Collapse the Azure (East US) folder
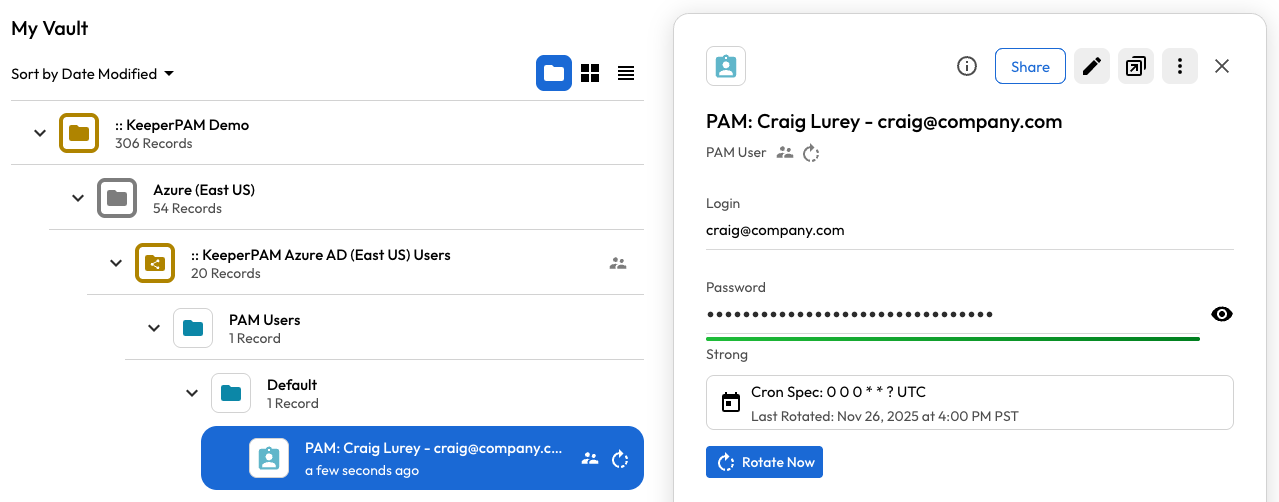Screen dimensions: 1279x502 point(78,198)
